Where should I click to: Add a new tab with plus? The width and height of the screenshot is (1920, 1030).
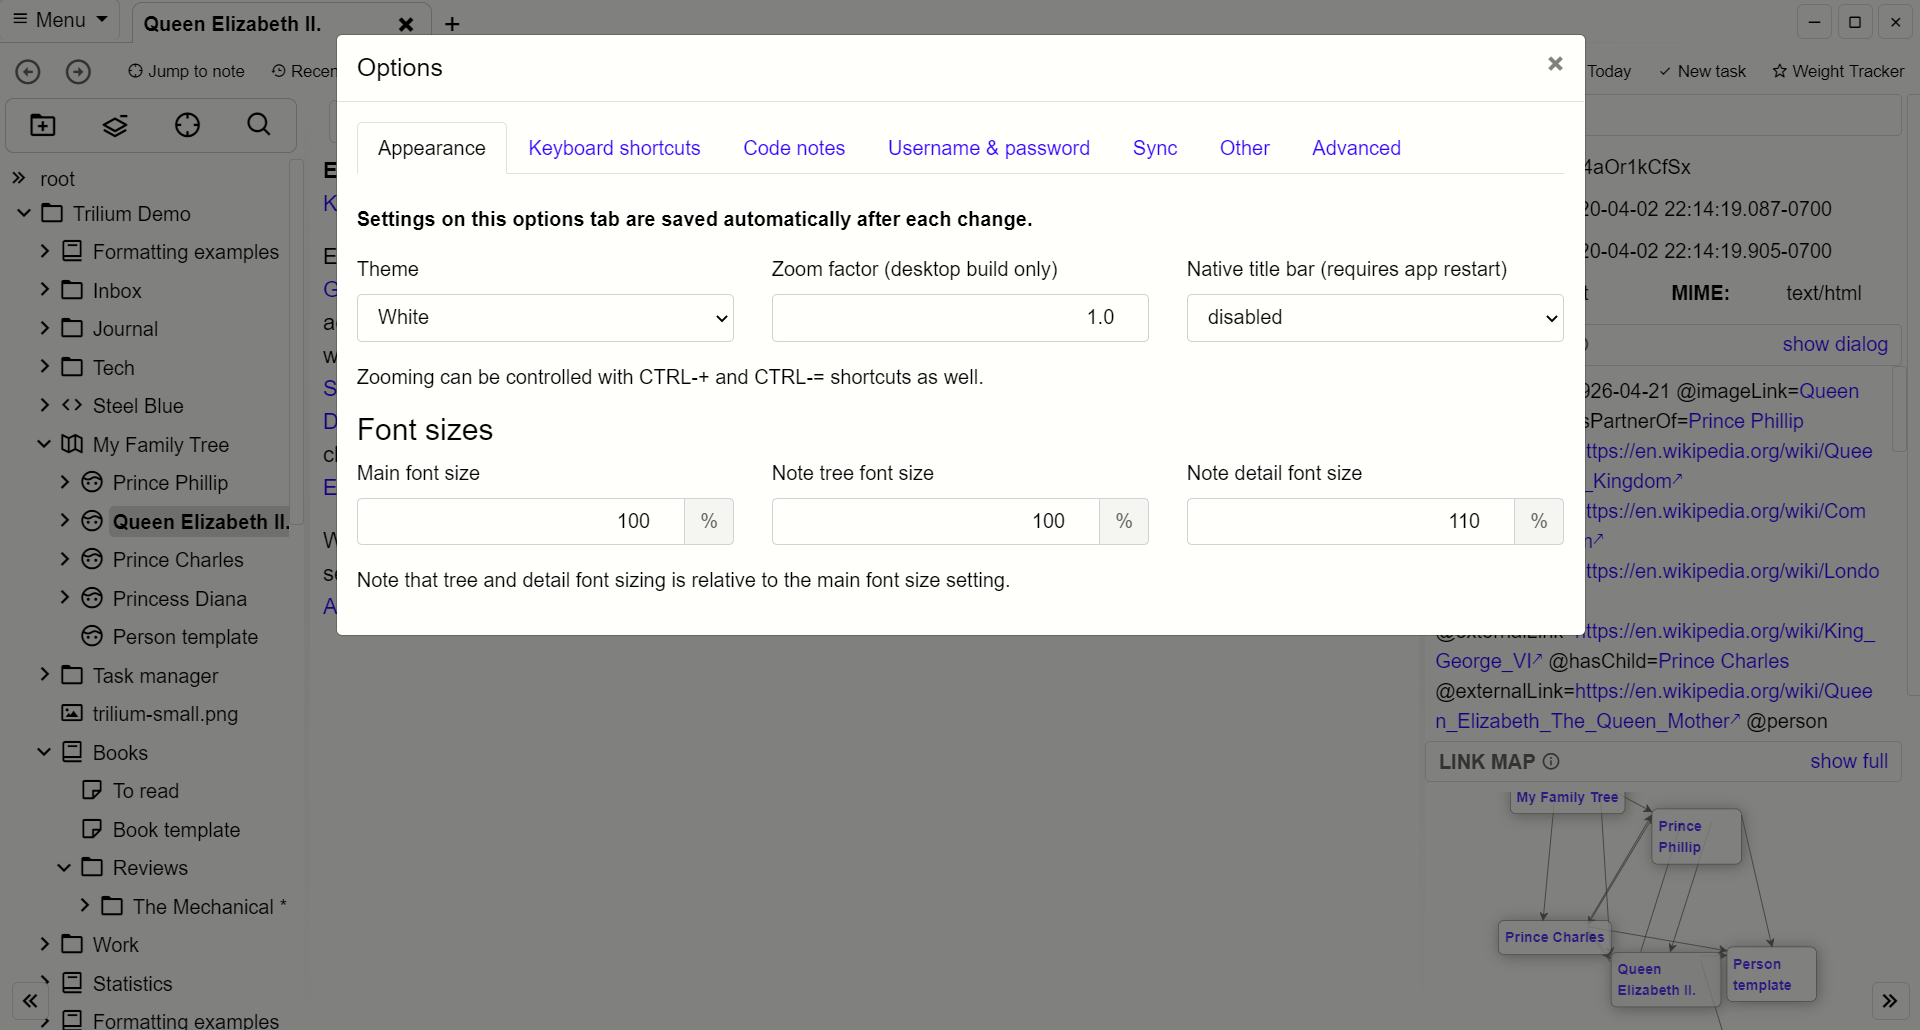(x=452, y=24)
